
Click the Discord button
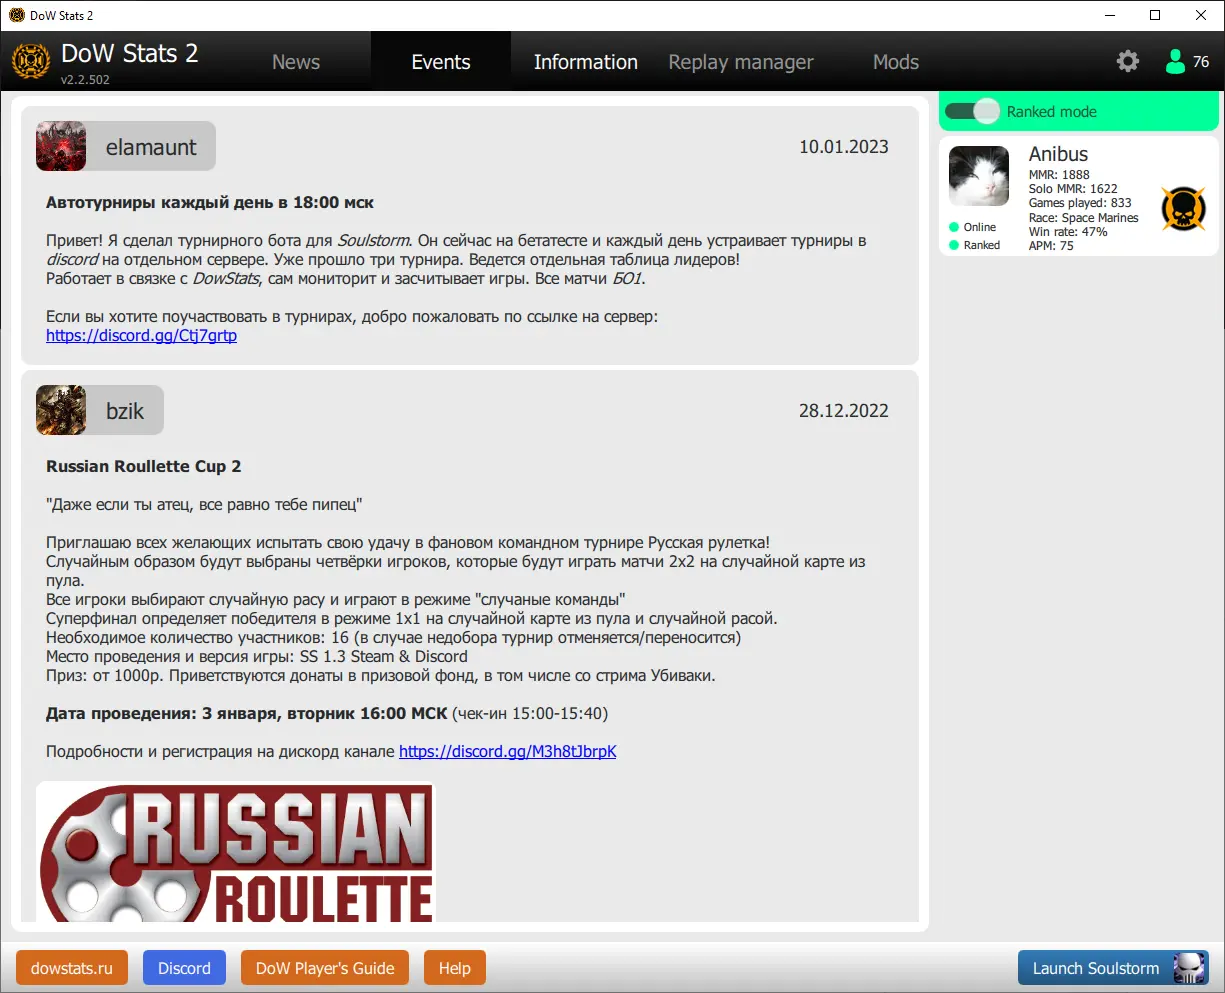click(x=184, y=968)
